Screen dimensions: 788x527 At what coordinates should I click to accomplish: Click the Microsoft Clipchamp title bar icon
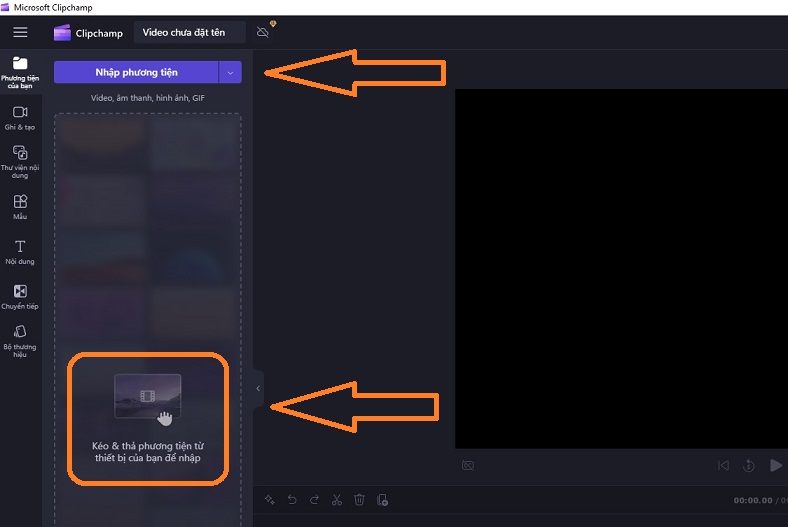5,7
